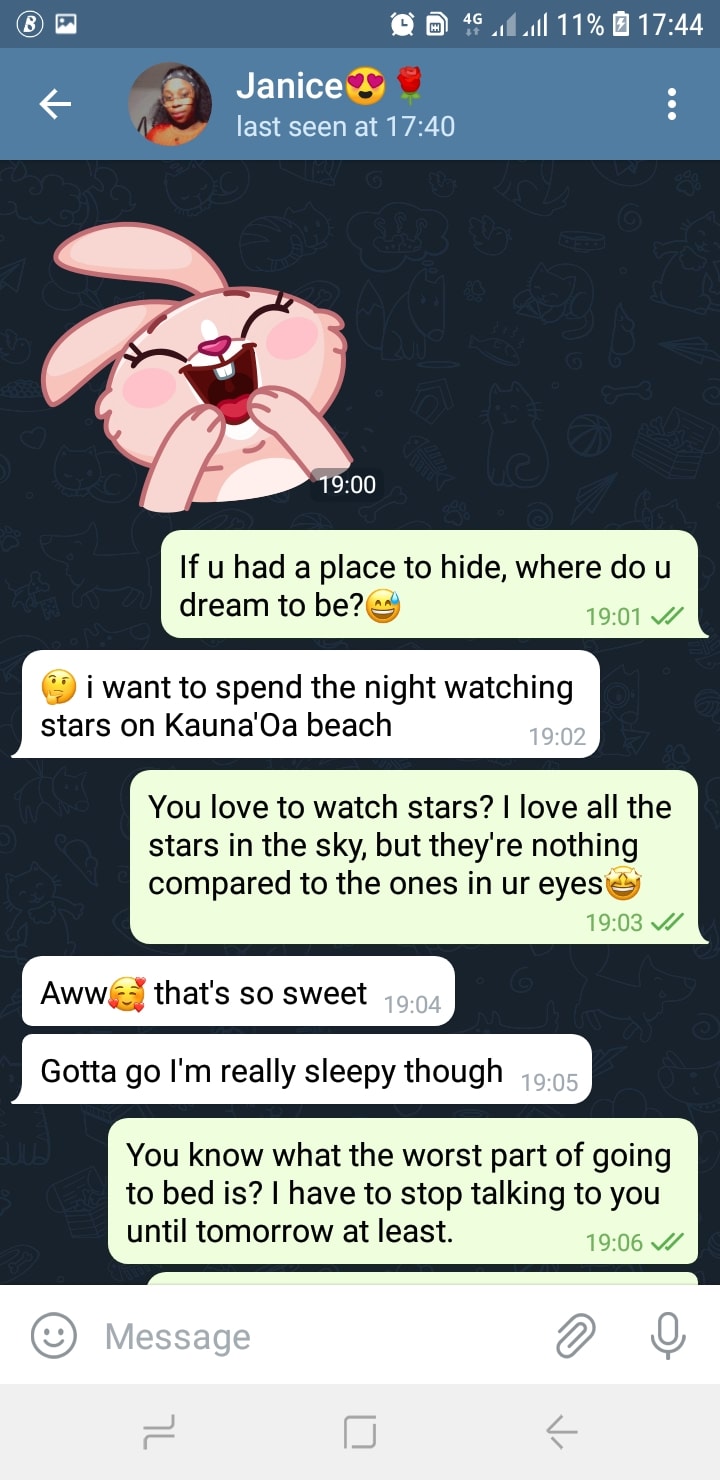The width and height of the screenshot is (720, 1480).
Task: Tap the alarm clock status bar icon
Action: pyautogui.click(x=403, y=24)
